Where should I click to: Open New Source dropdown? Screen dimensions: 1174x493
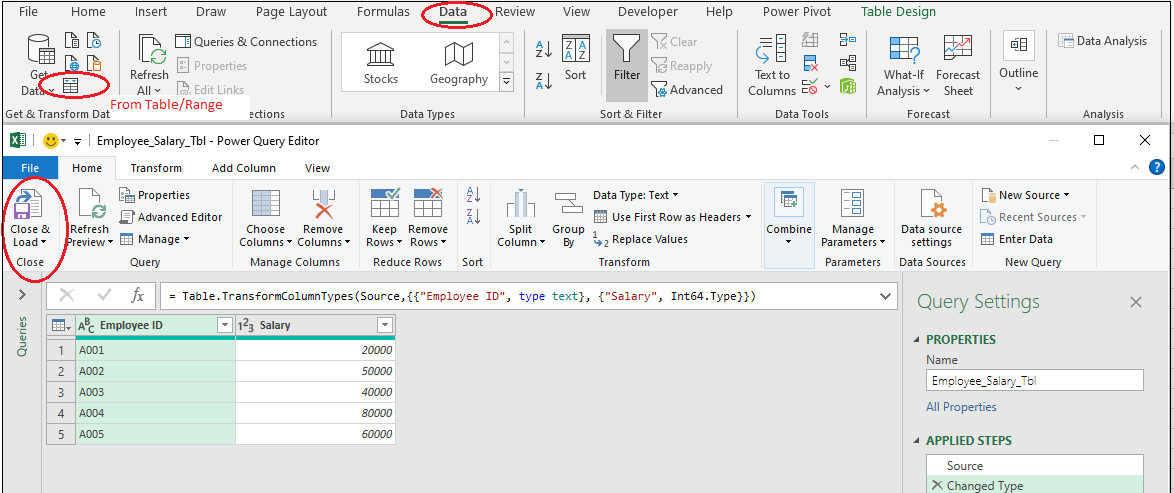[1024, 195]
